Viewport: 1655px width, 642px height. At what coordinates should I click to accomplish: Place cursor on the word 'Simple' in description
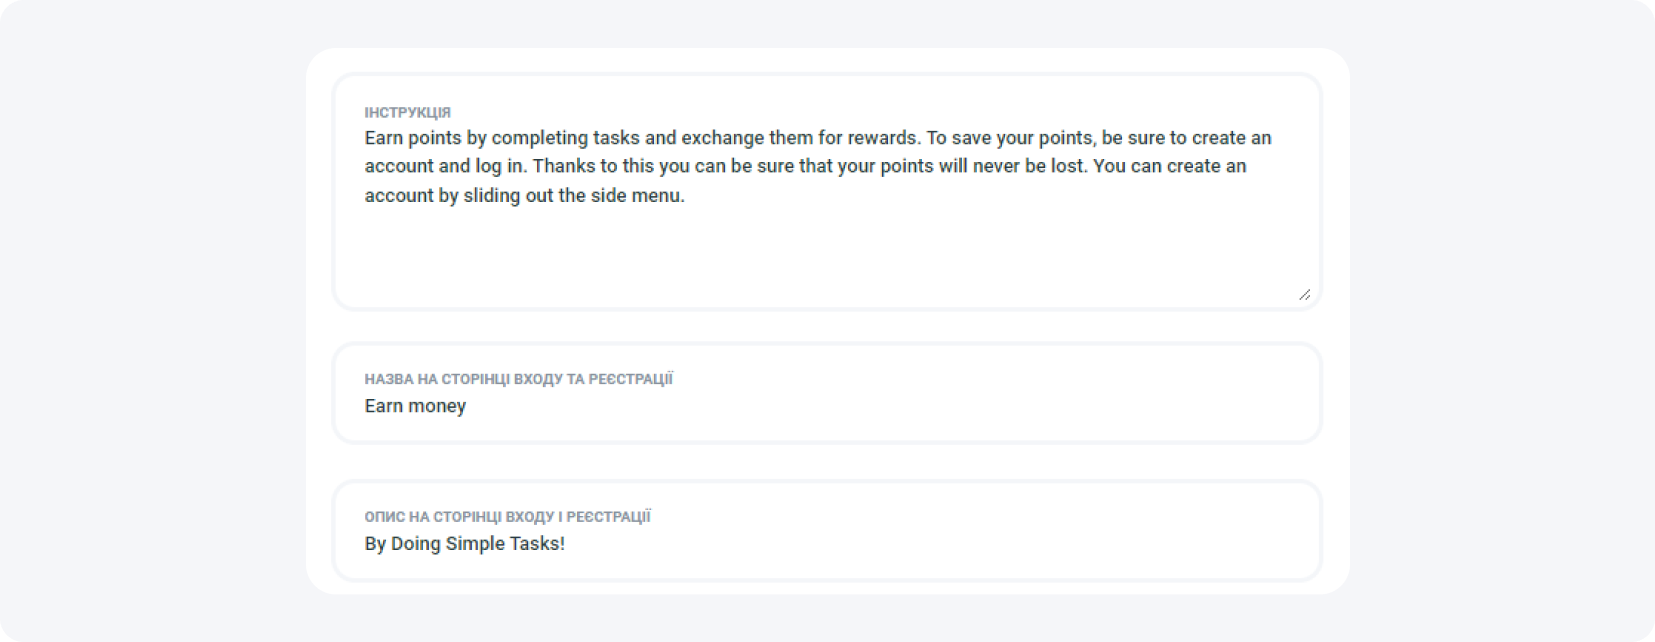coord(480,544)
